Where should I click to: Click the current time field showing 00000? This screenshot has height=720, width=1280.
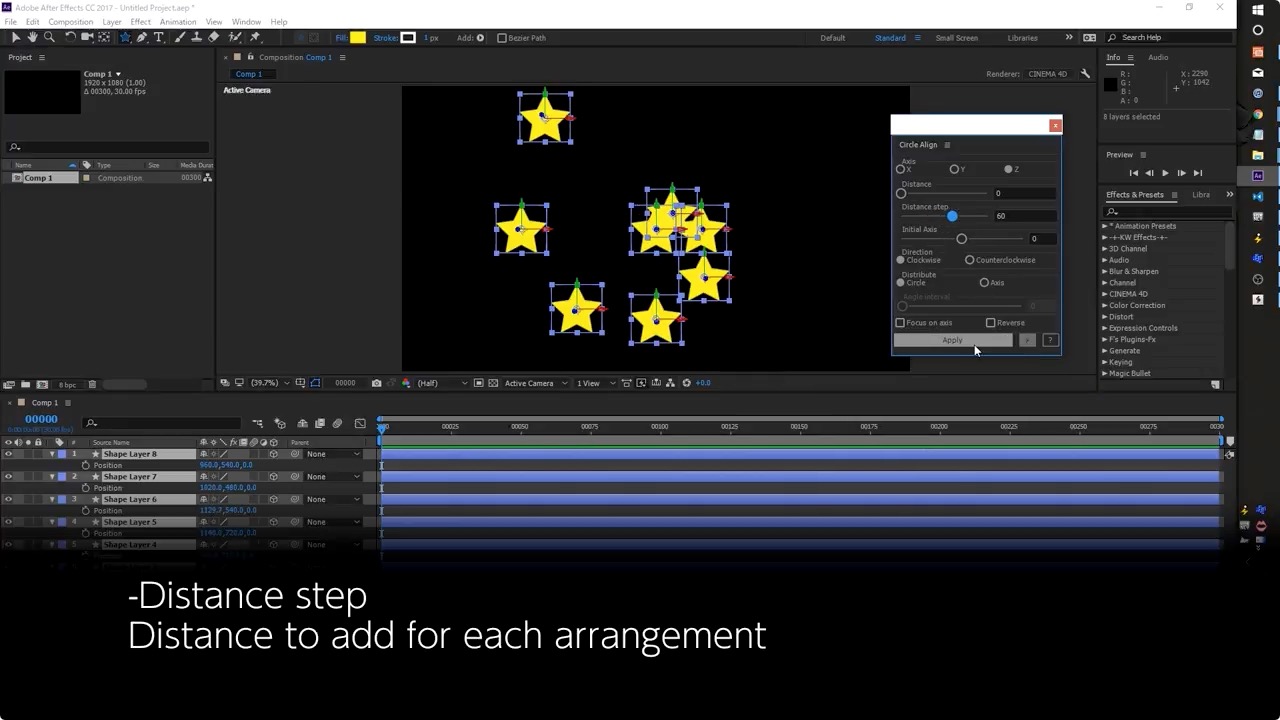point(40,418)
